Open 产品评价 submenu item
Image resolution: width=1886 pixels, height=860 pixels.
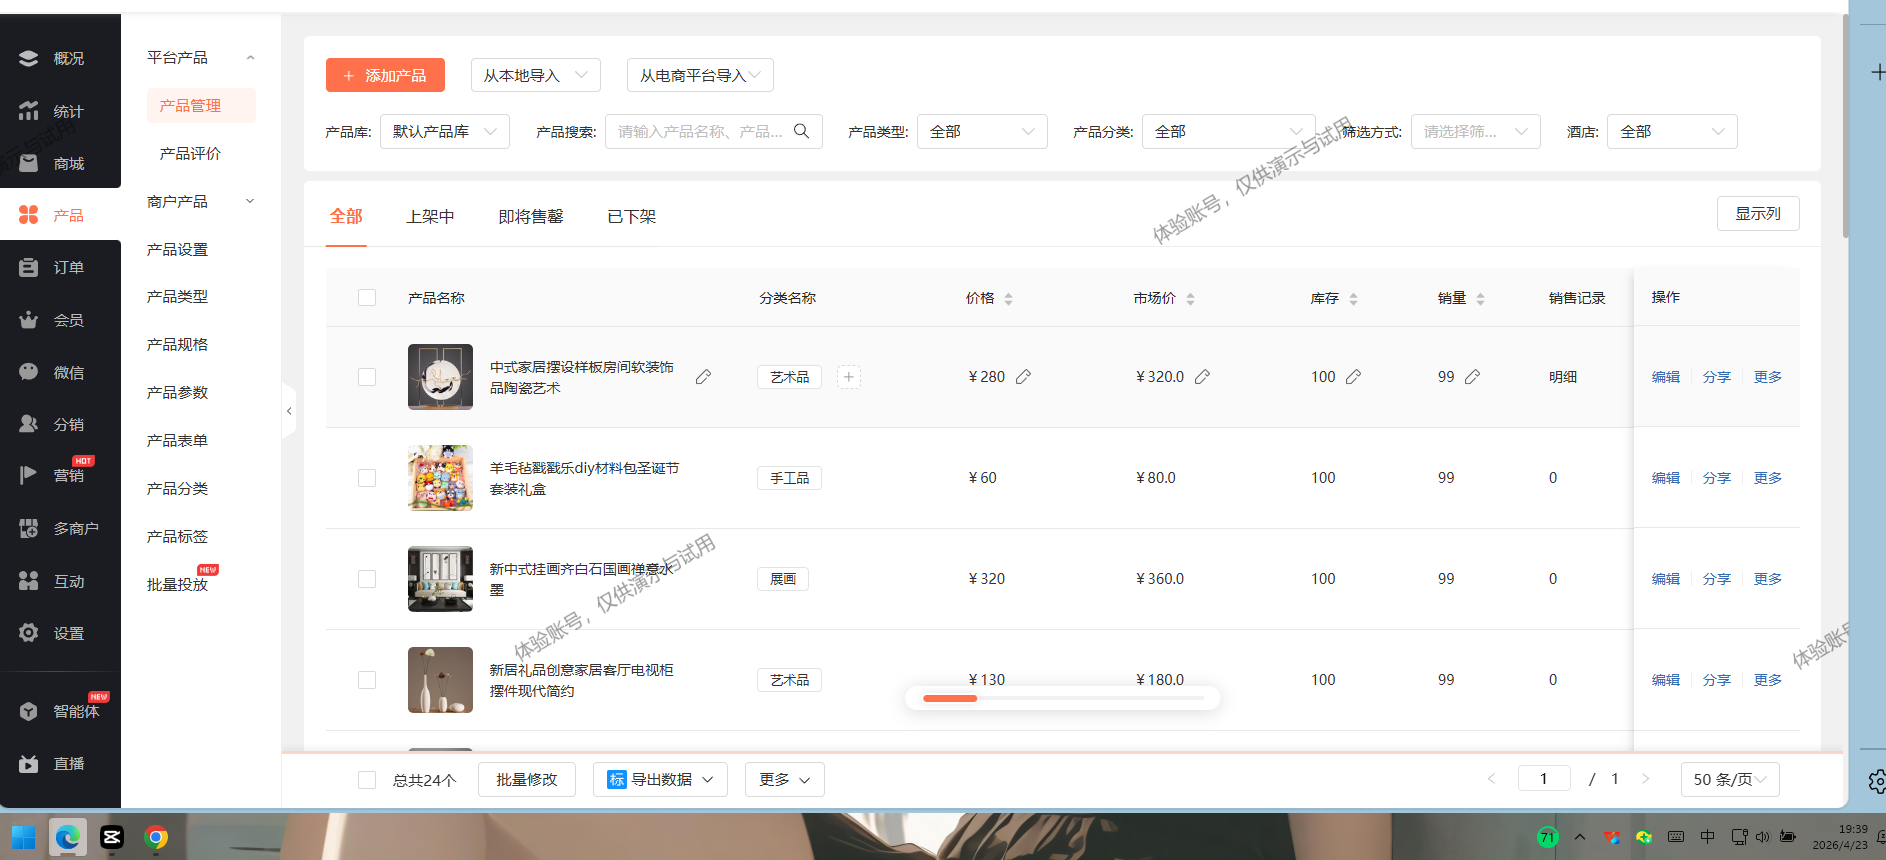[190, 153]
